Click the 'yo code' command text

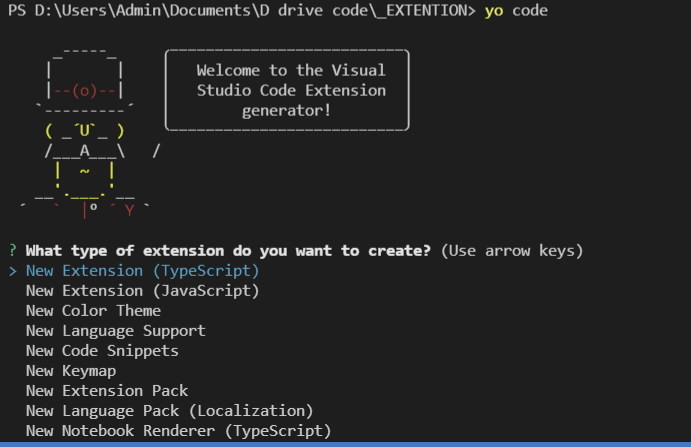[x=516, y=11]
